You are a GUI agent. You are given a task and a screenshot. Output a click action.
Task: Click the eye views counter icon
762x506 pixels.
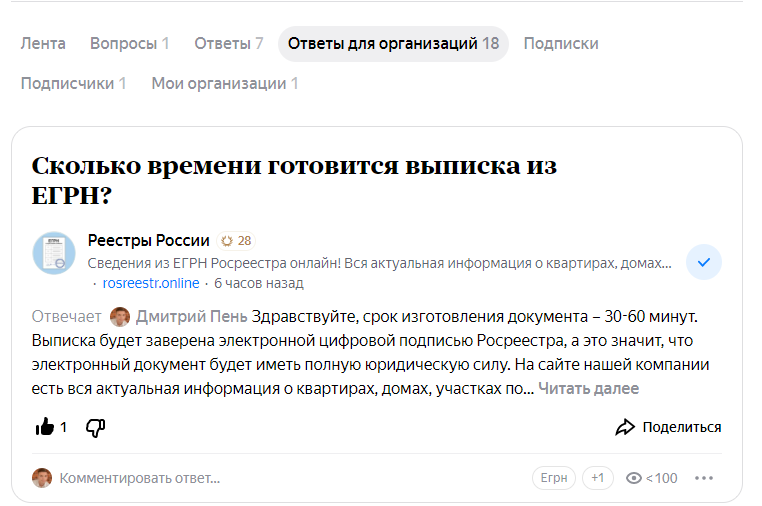(x=633, y=478)
